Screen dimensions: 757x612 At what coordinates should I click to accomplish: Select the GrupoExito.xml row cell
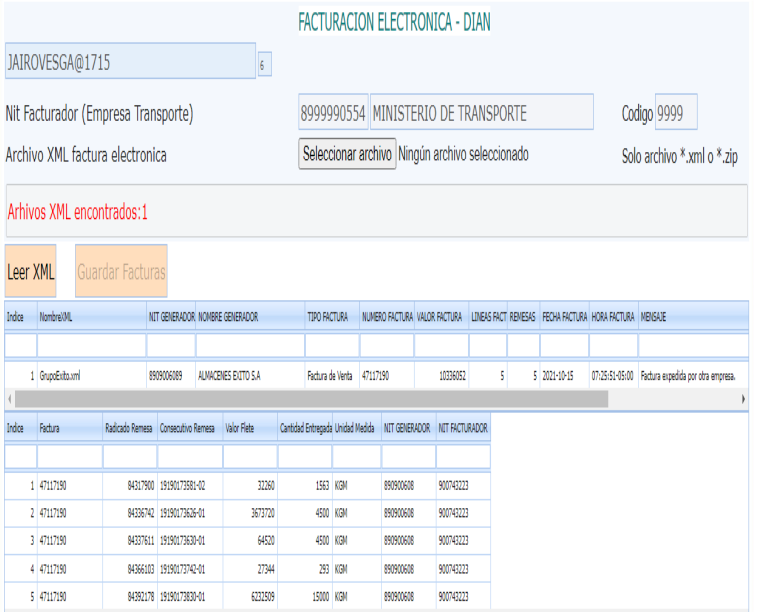[92, 376]
